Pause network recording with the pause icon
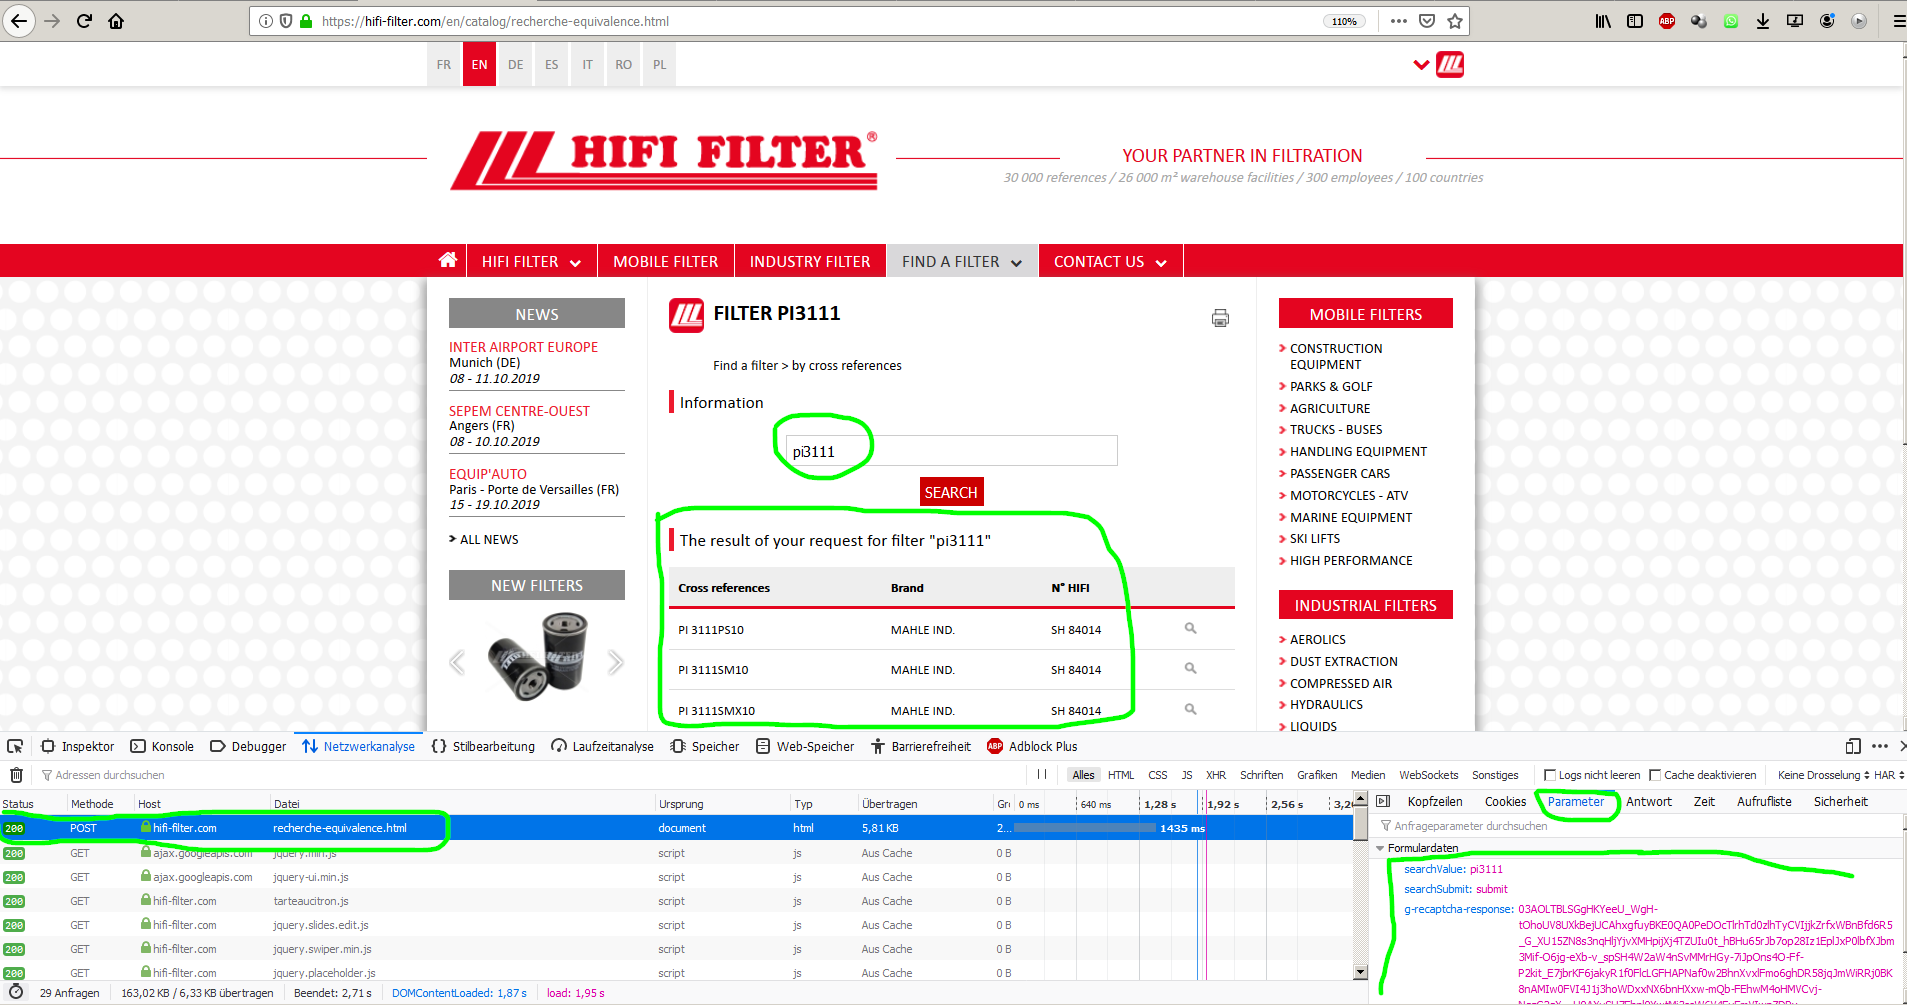 (x=1042, y=774)
